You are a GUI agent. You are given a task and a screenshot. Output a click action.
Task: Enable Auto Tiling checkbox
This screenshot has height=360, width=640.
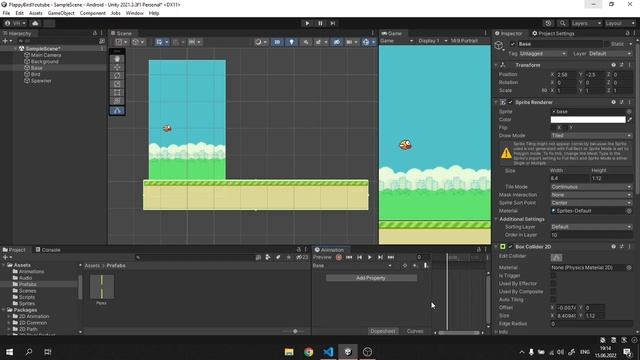coord(553,300)
